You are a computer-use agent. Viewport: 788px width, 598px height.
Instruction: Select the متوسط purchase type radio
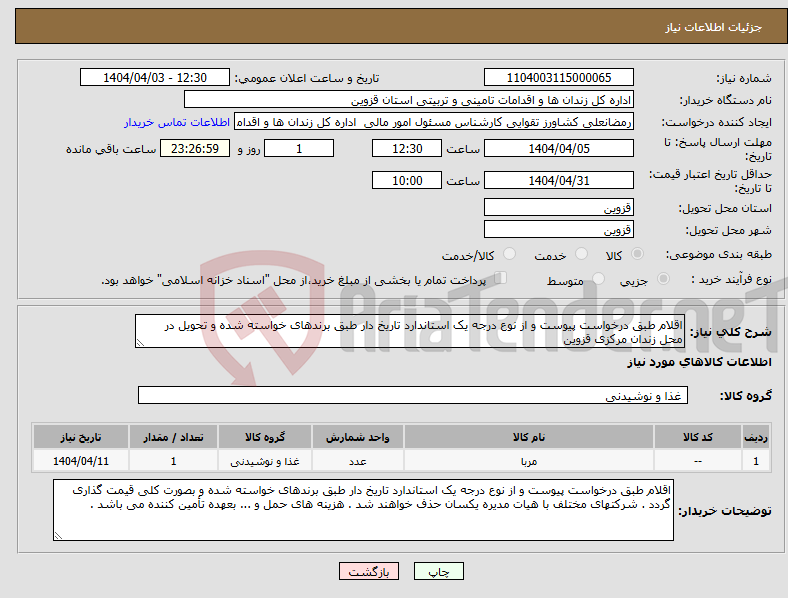[x=598, y=278]
